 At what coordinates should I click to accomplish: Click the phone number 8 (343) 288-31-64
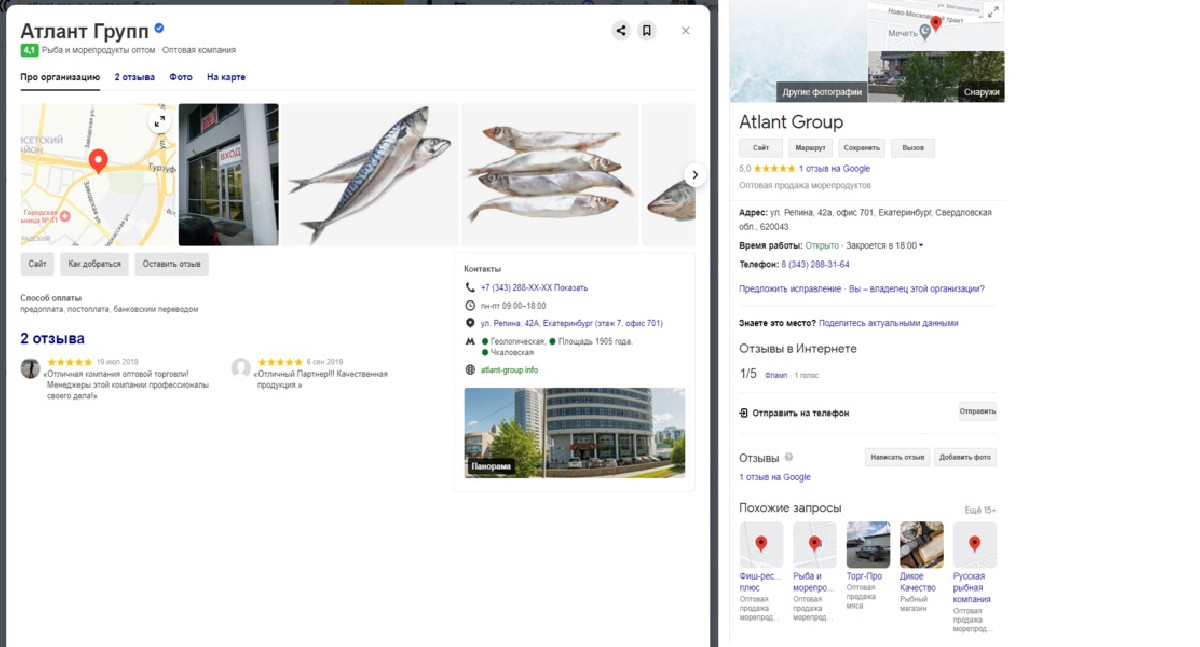click(816, 264)
